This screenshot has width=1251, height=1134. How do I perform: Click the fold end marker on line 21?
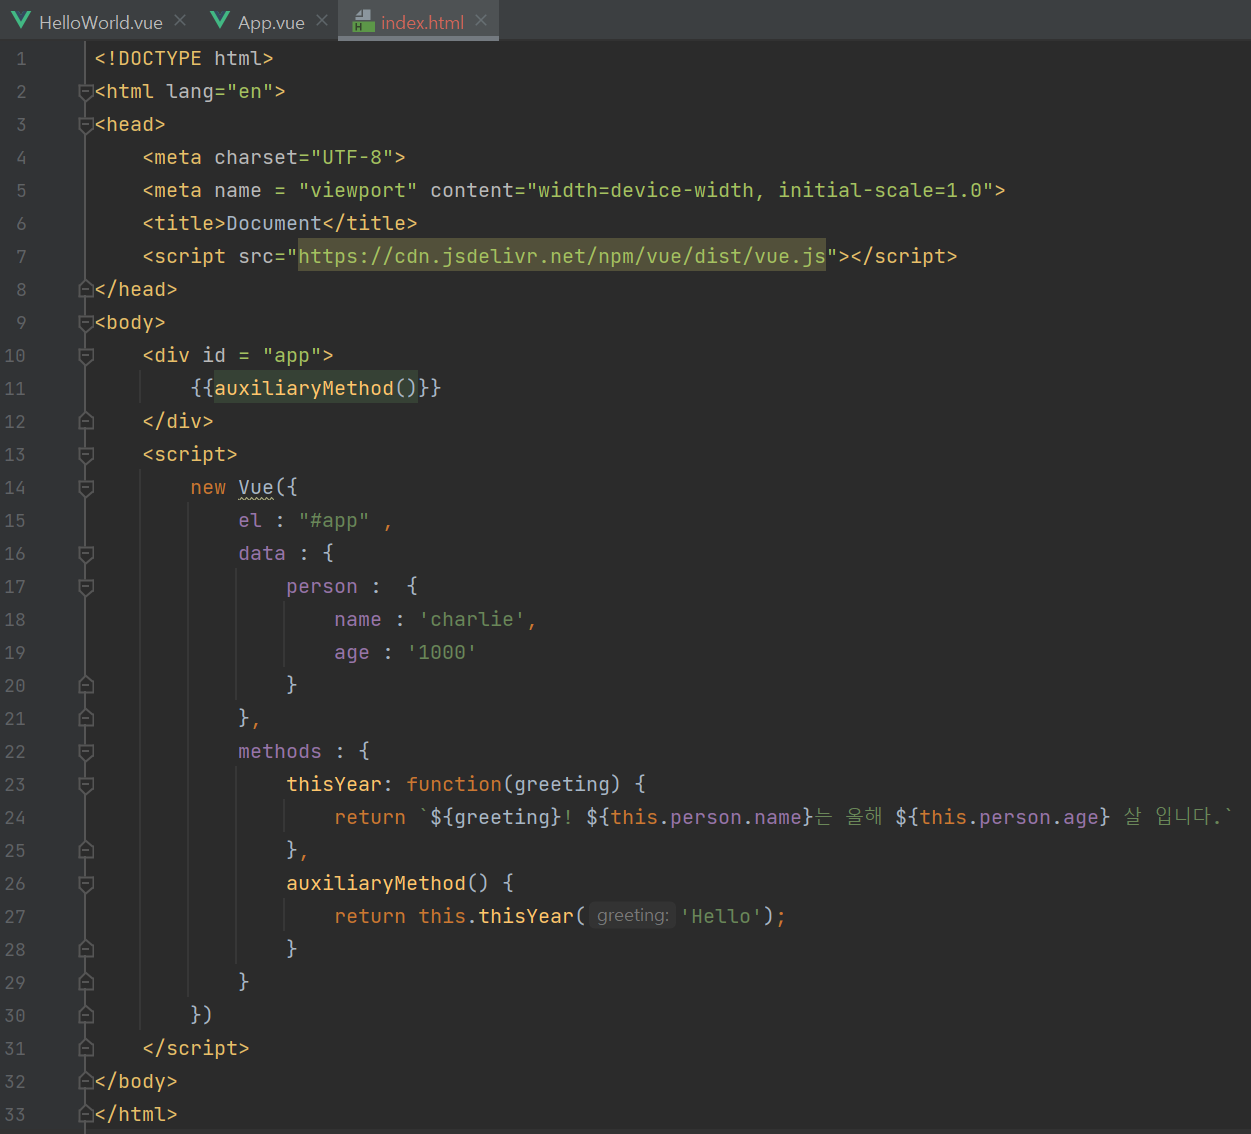click(86, 718)
